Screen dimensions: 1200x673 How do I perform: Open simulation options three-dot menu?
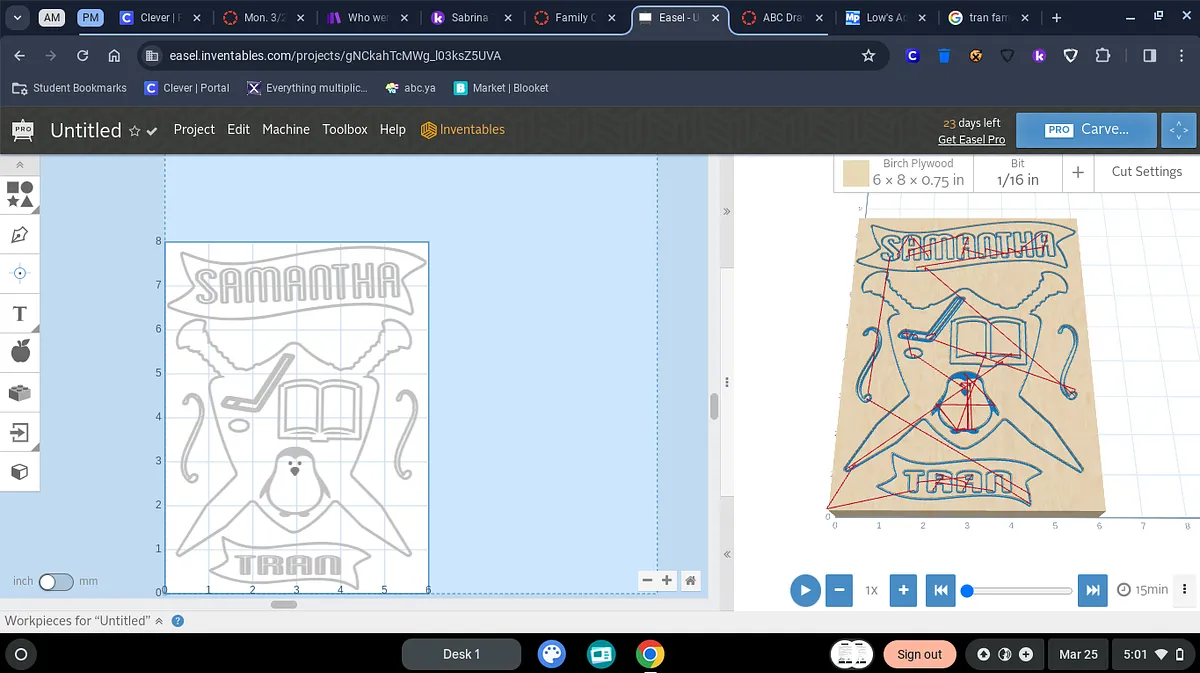pyautogui.click(x=1185, y=590)
